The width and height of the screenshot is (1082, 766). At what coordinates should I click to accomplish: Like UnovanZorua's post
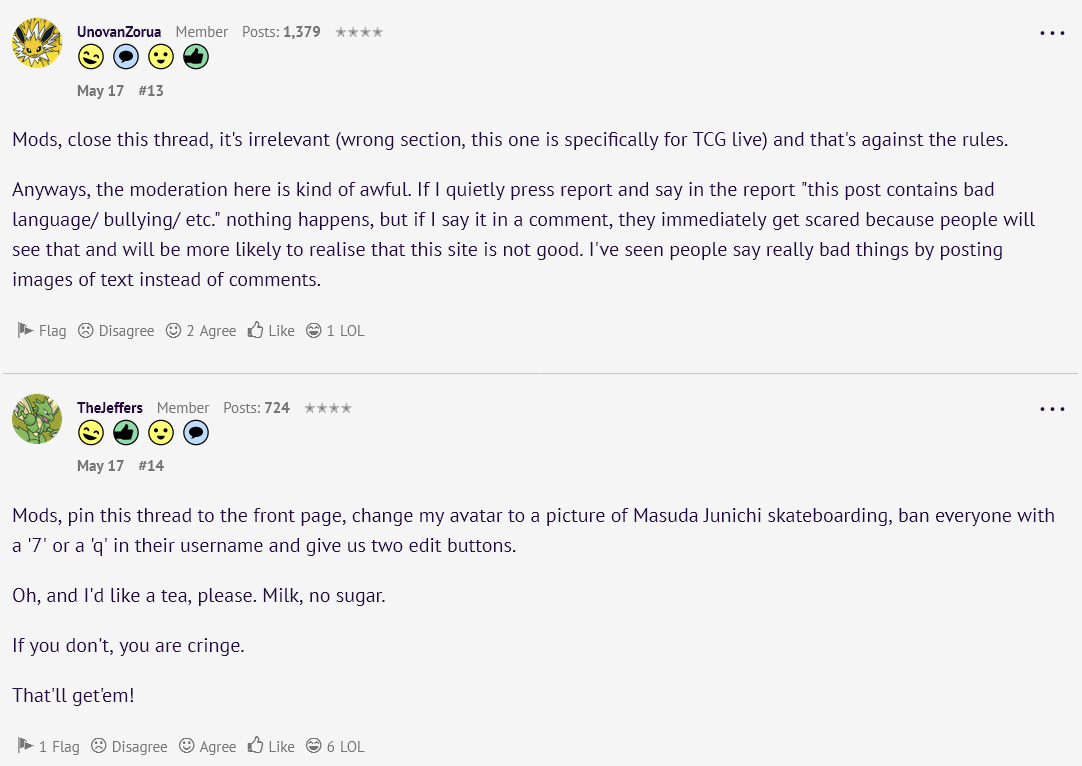click(x=271, y=331)
